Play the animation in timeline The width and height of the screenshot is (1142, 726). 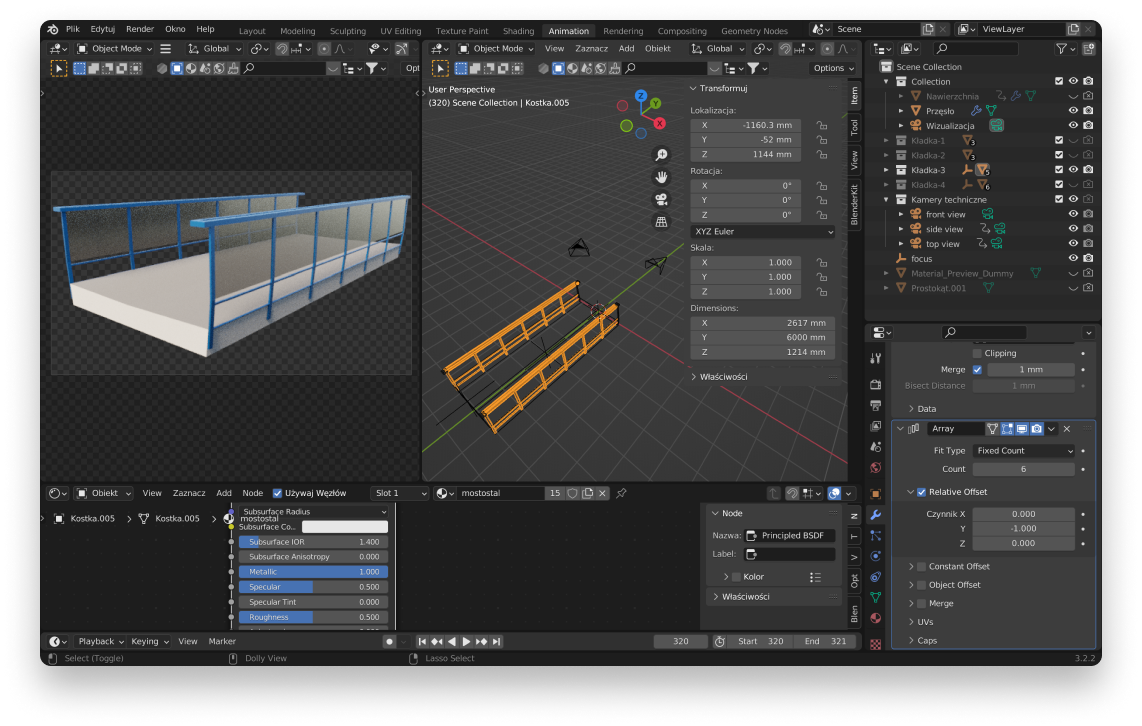pos(466,641)
